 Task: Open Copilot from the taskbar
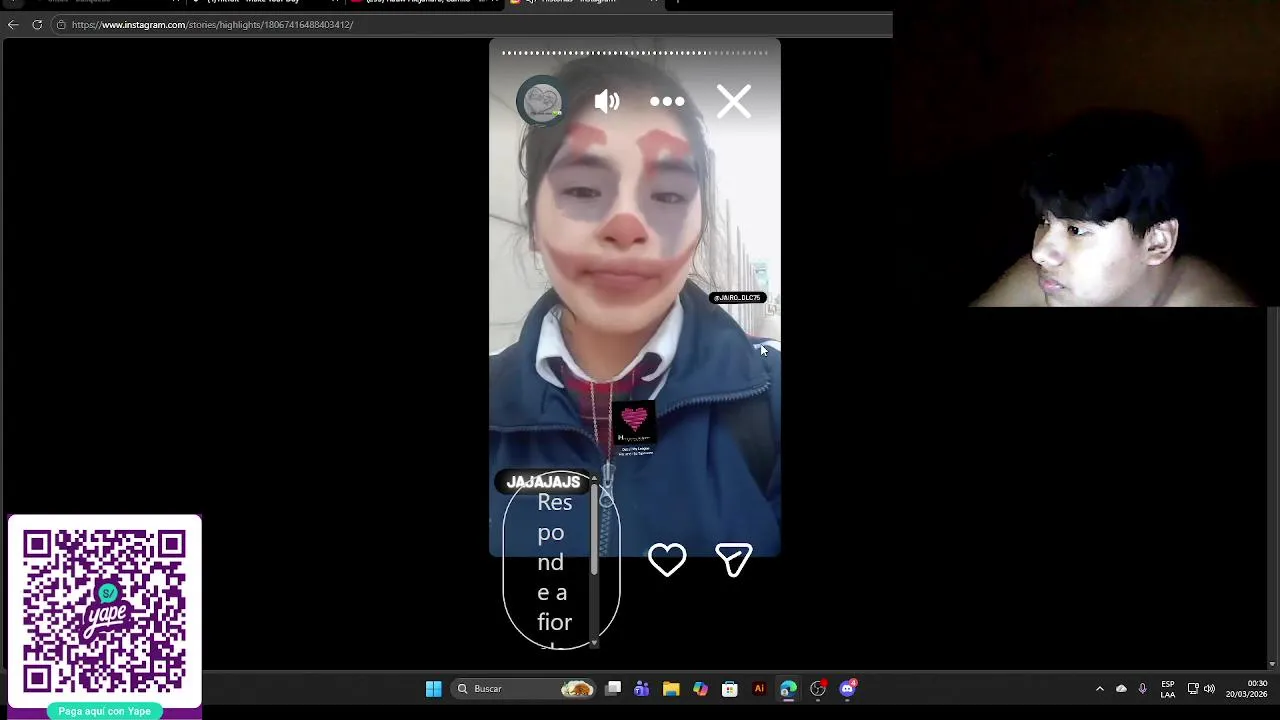700,688
